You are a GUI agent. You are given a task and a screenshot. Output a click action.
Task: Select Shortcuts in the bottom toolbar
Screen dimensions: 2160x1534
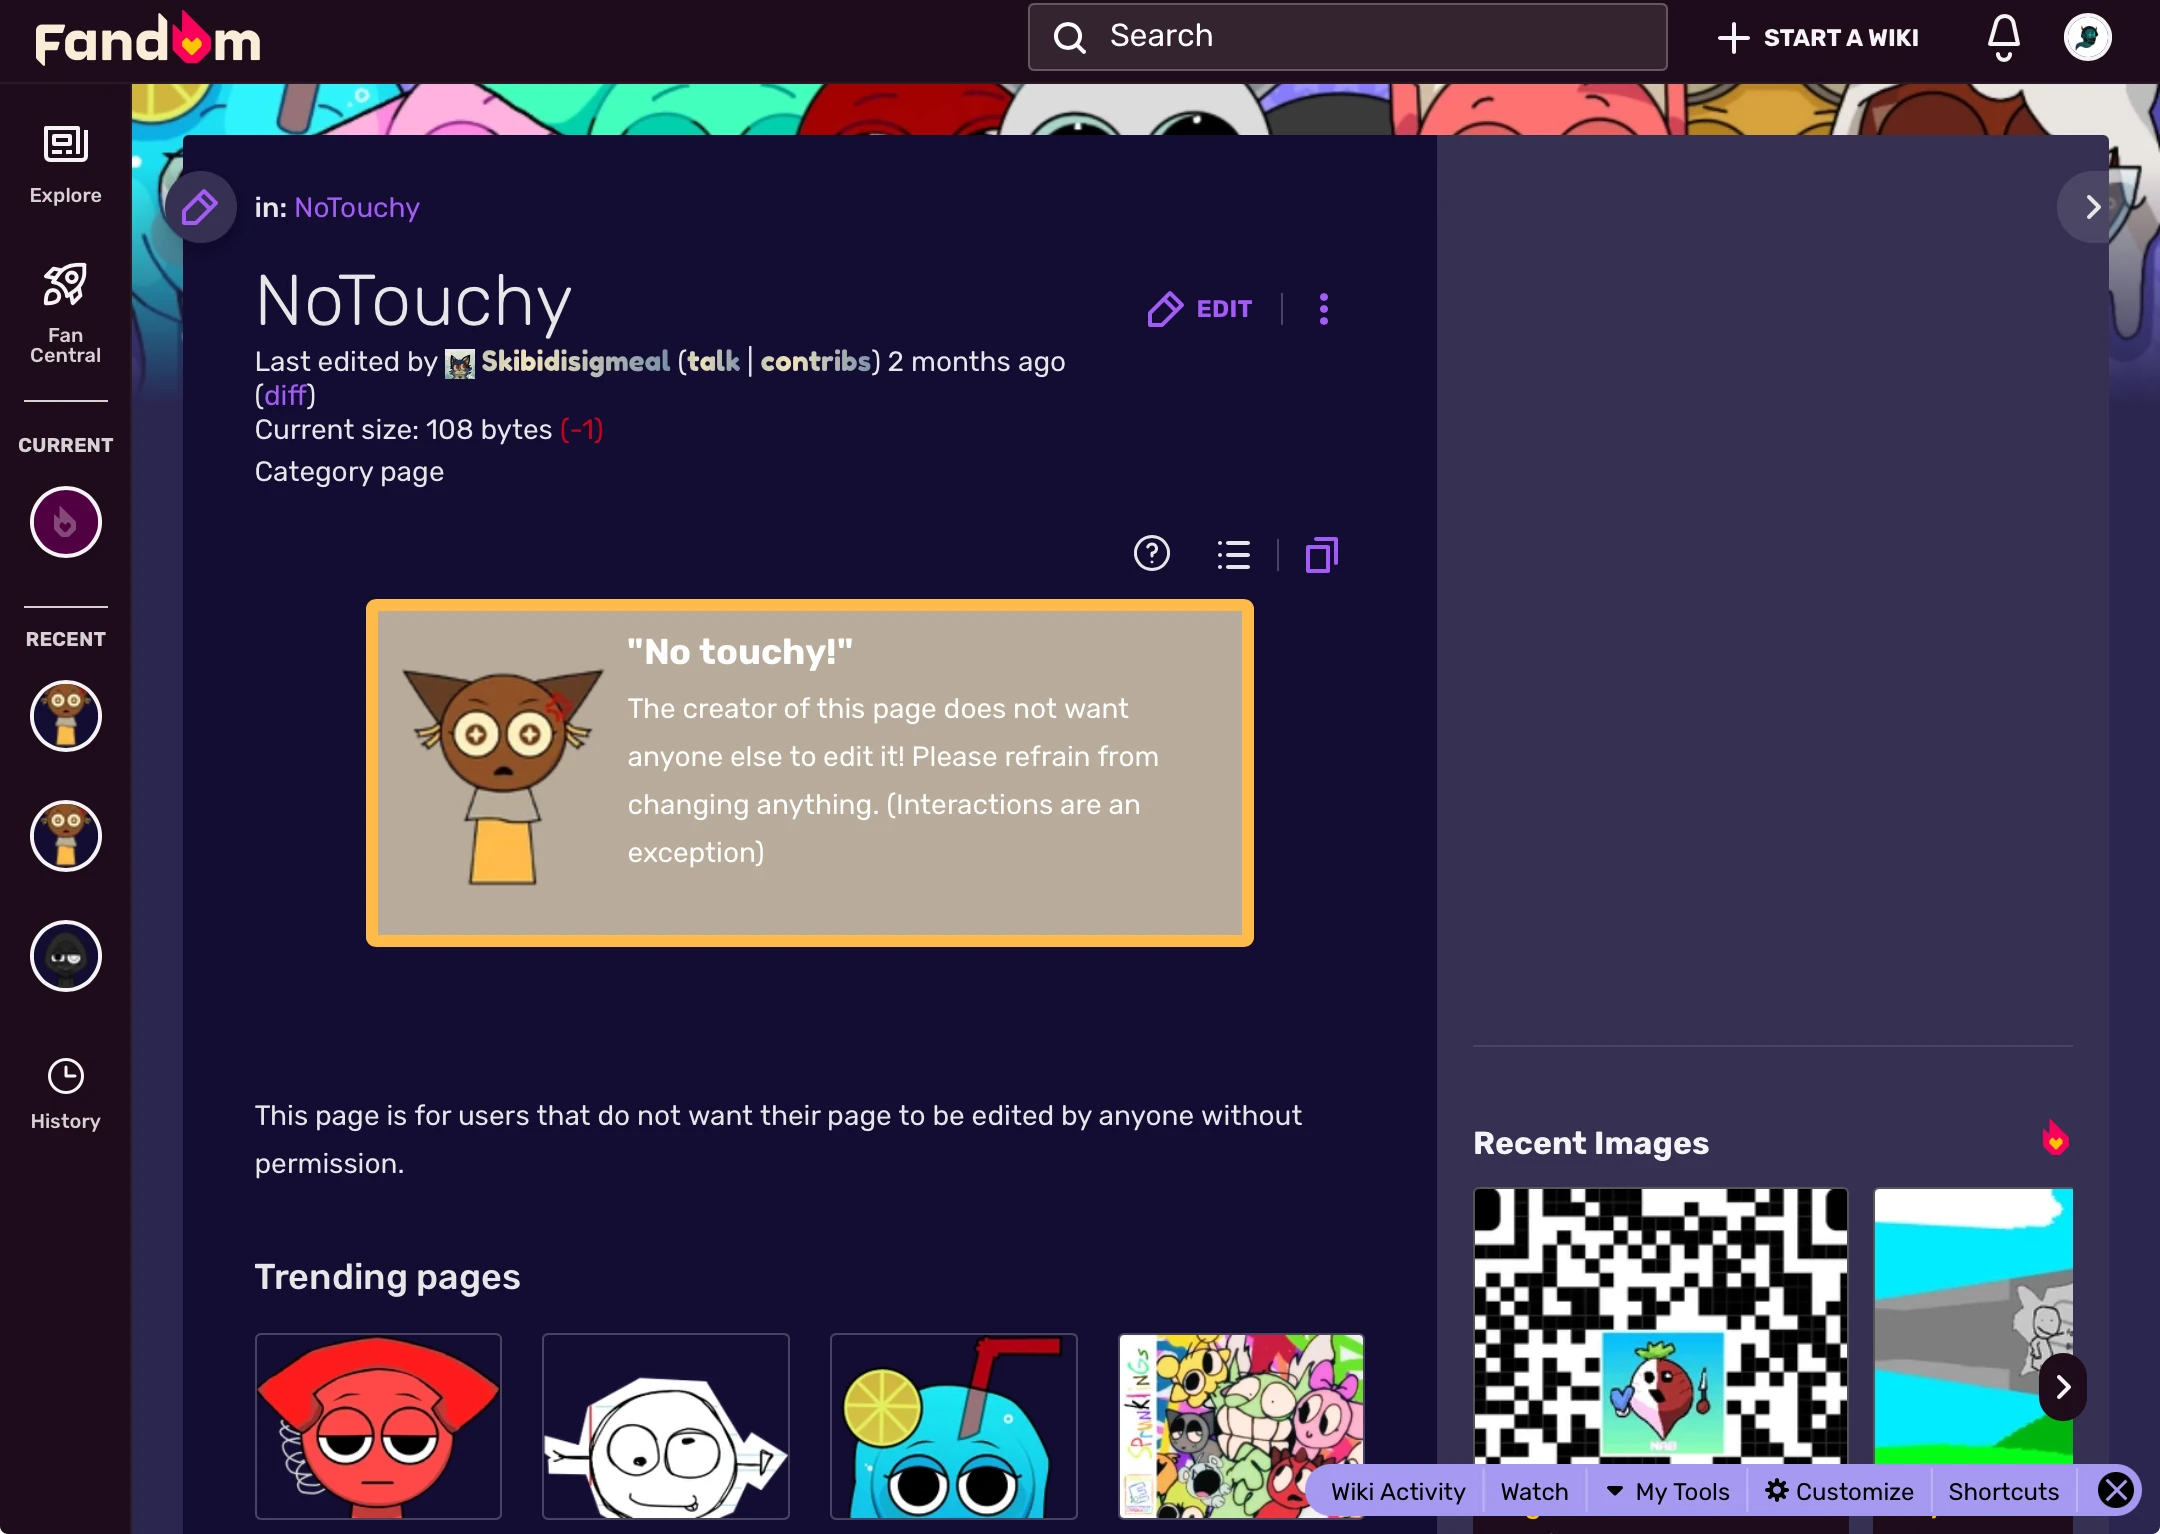click(x=2003, y=1491)
